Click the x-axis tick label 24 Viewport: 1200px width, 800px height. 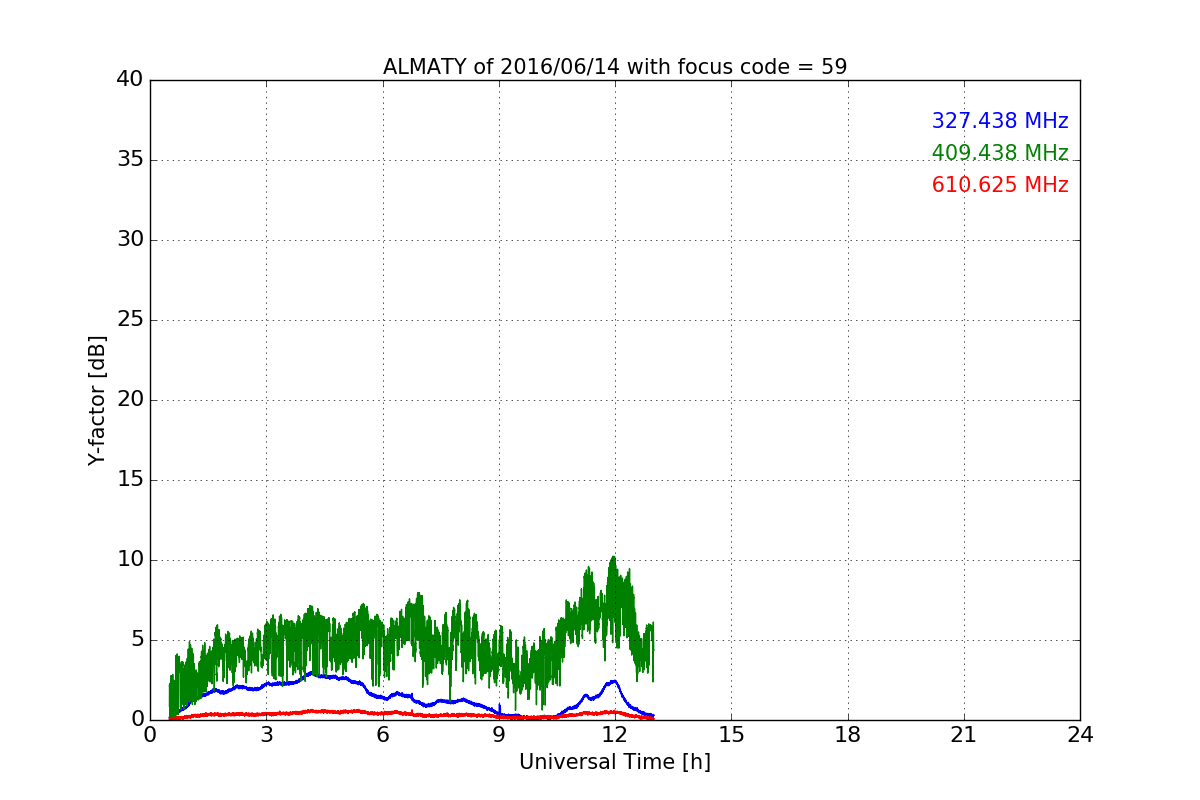(1080, 734)
